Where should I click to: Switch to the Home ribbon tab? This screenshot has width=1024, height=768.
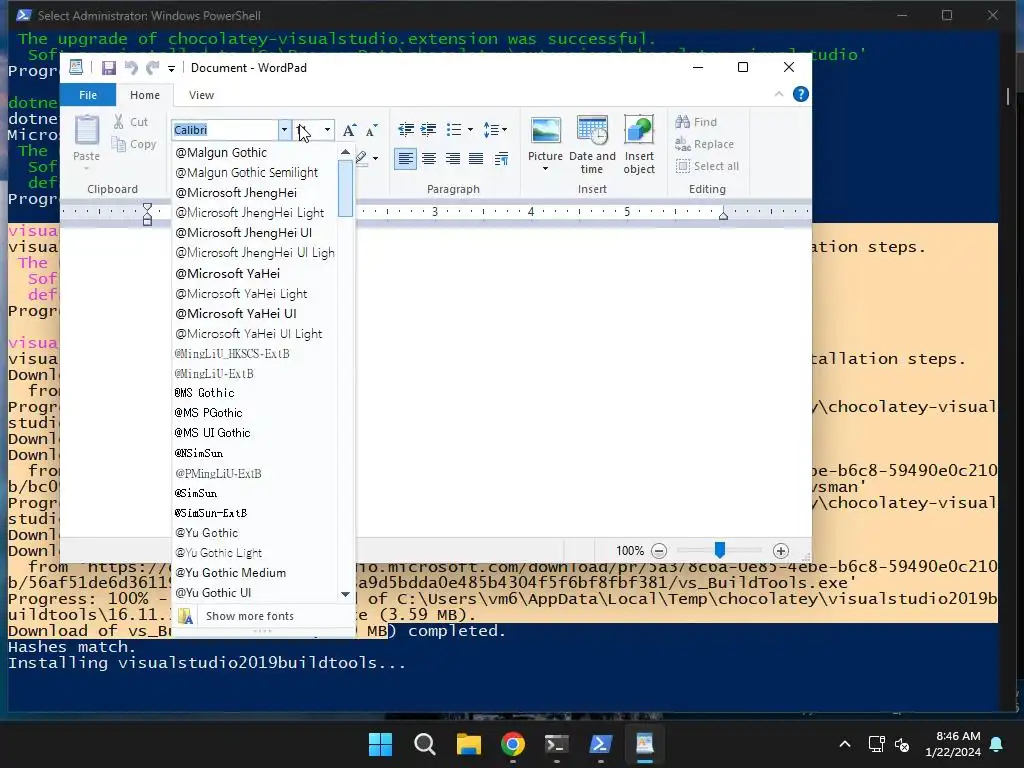pos(145,95)
